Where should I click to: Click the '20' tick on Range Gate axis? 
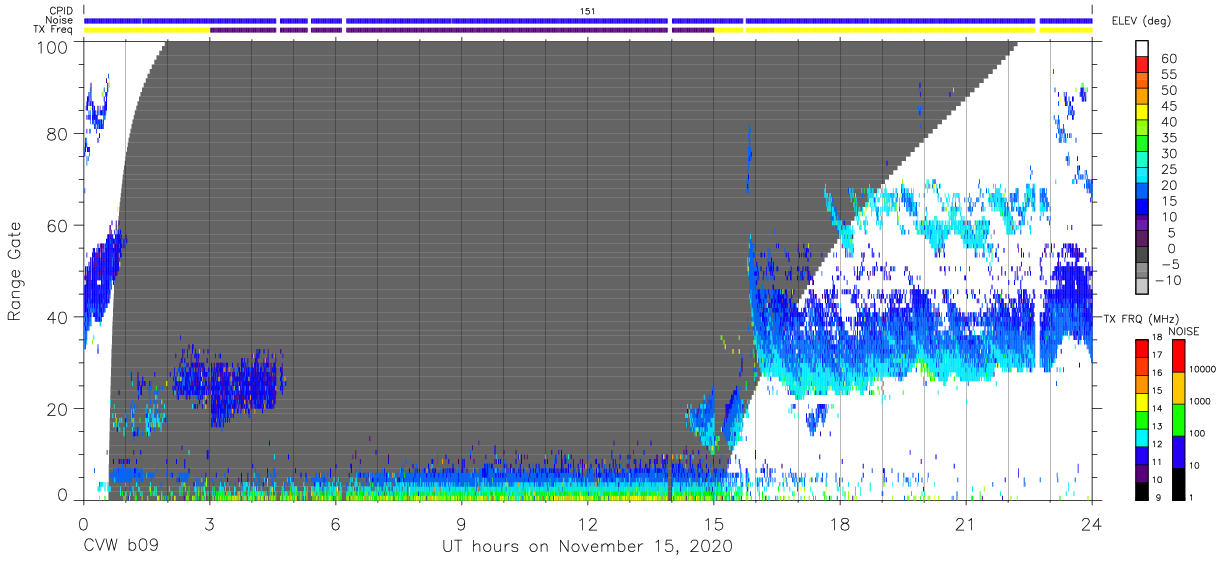tap(58, 409)
